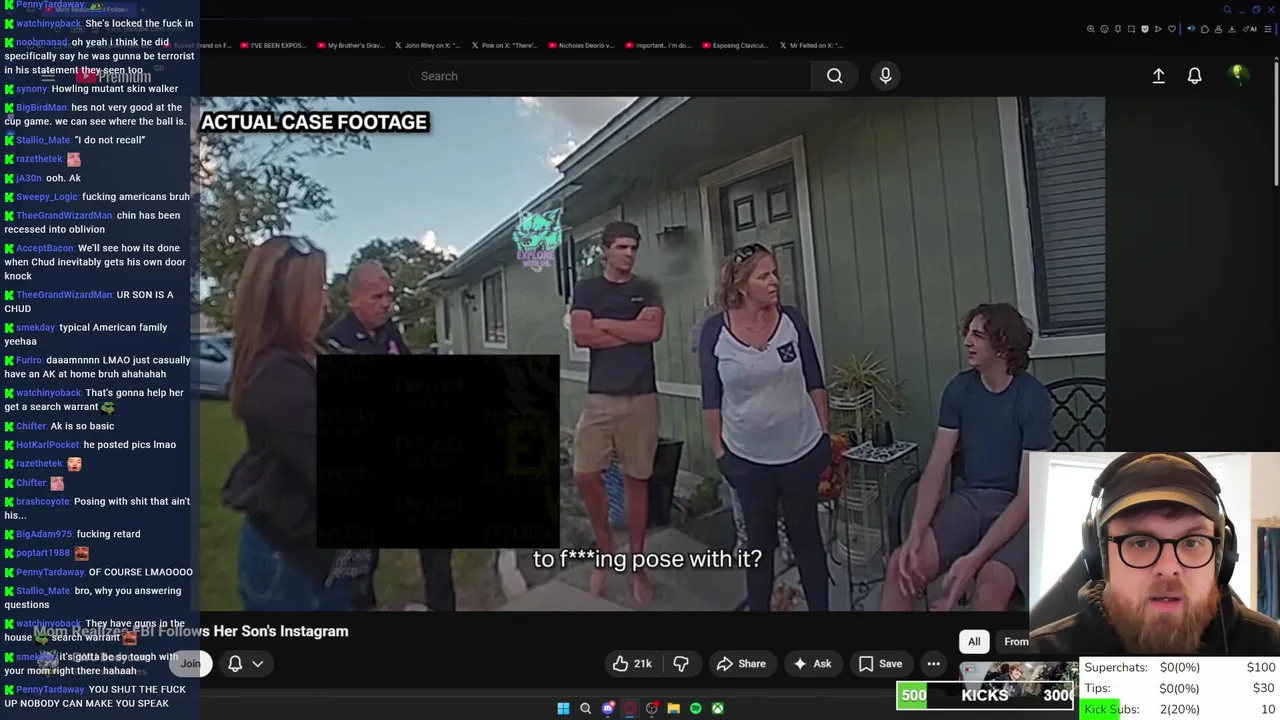Image resolution: width=1280 pixels, height=720 pixels.
Task: Open the extensions cube icon in browser toolbar
Action: click(x=1204, y=29)
